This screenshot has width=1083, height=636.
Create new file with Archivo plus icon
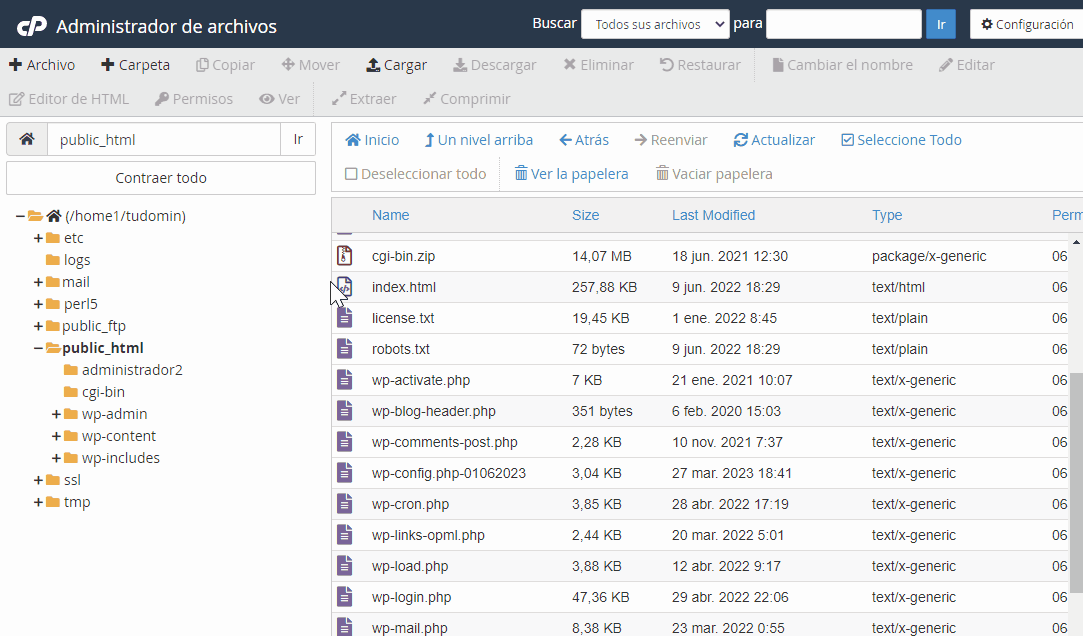point(15,65)
